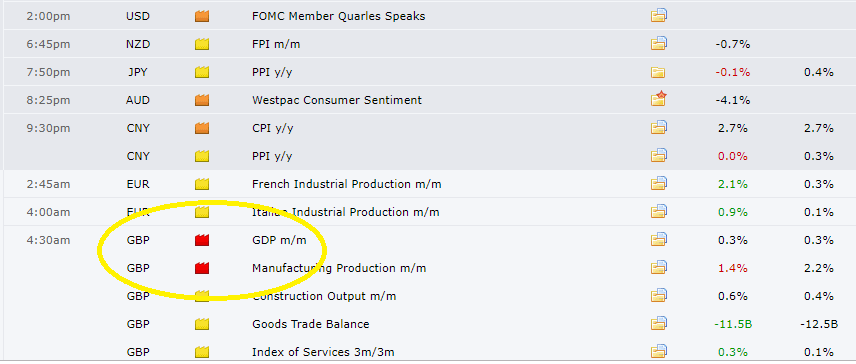The width and height of the screenshot is (856, 364).
Task: Click the -11.5B Goods Trade Balance actual value
Action: [x=733, y=324]
